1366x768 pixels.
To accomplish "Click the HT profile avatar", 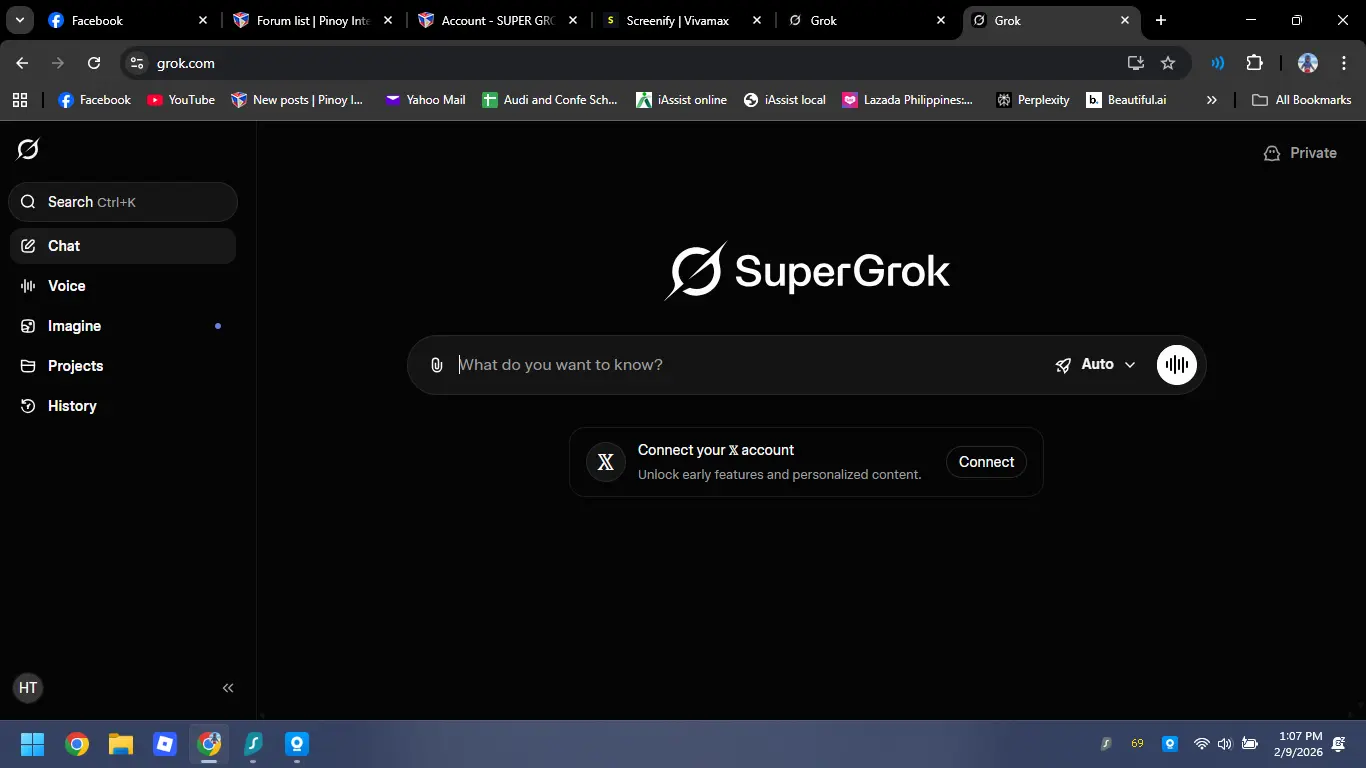I will (x=28, y=688).
